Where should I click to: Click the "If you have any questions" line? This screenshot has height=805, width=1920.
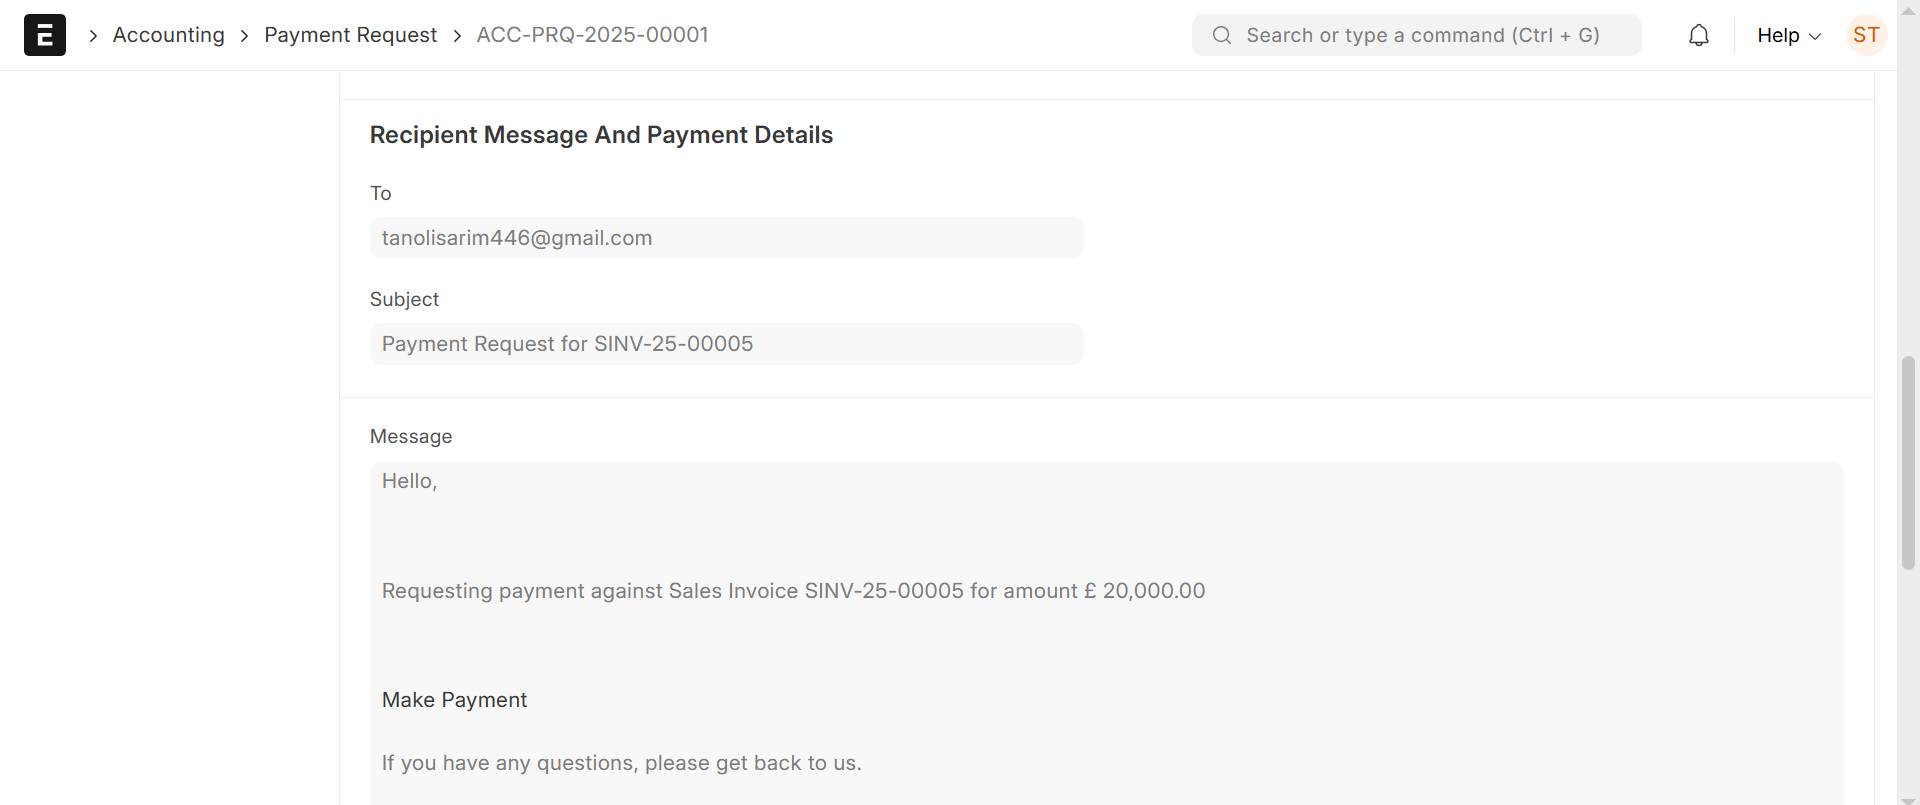tap(621, 763)
